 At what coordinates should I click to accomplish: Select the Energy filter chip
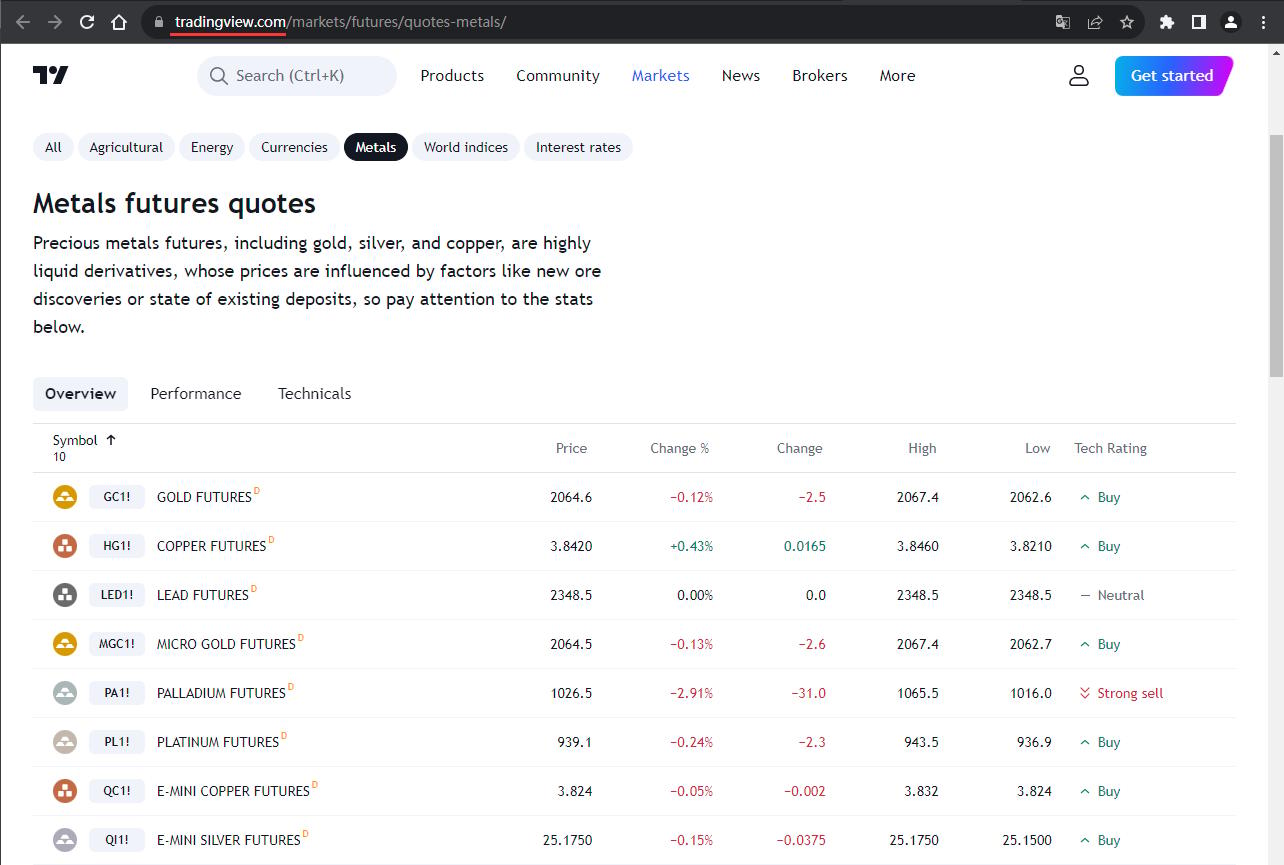click(212, 147)
